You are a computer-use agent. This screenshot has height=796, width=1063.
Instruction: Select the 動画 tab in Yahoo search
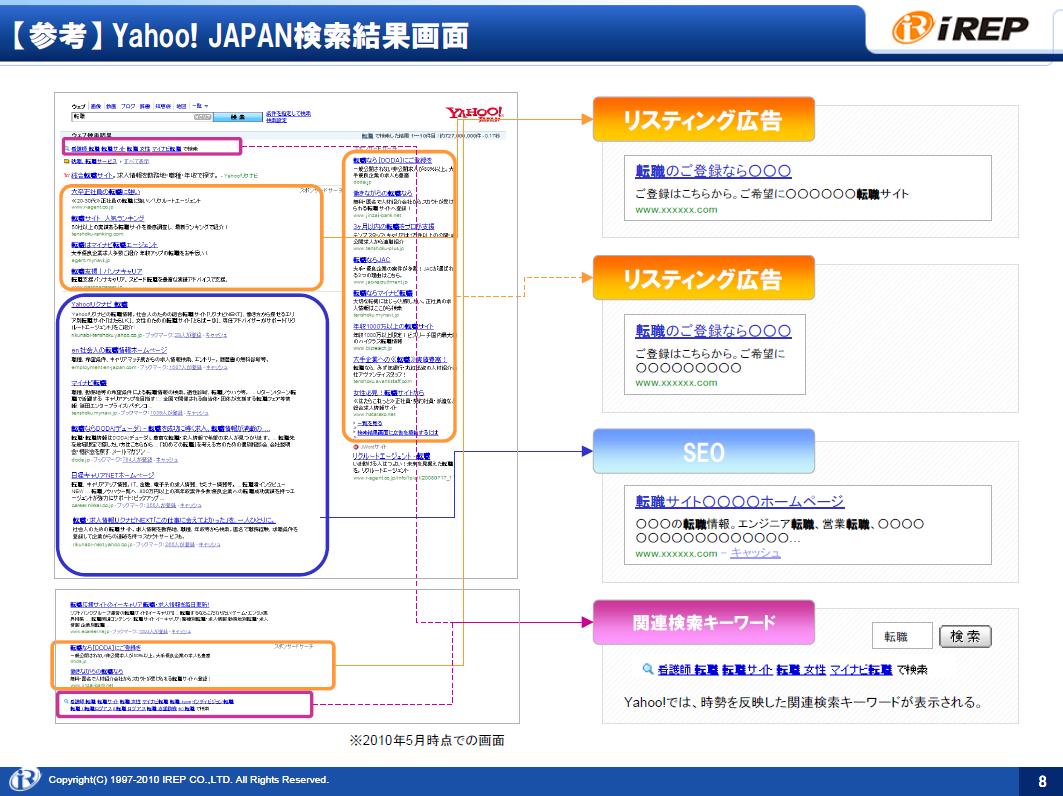[111, 106]
